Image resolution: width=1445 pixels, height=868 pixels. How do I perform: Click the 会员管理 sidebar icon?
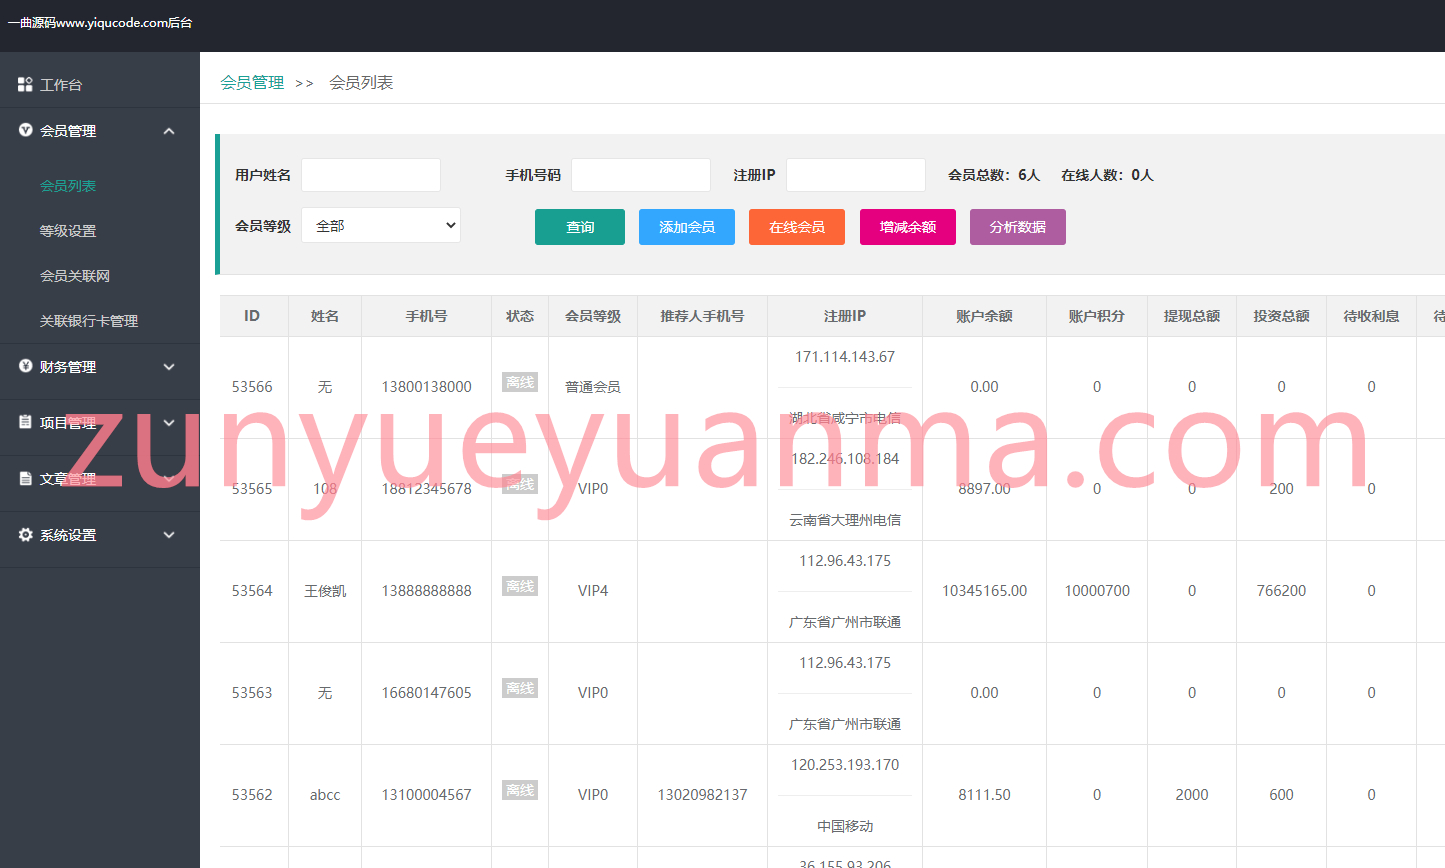26,130
